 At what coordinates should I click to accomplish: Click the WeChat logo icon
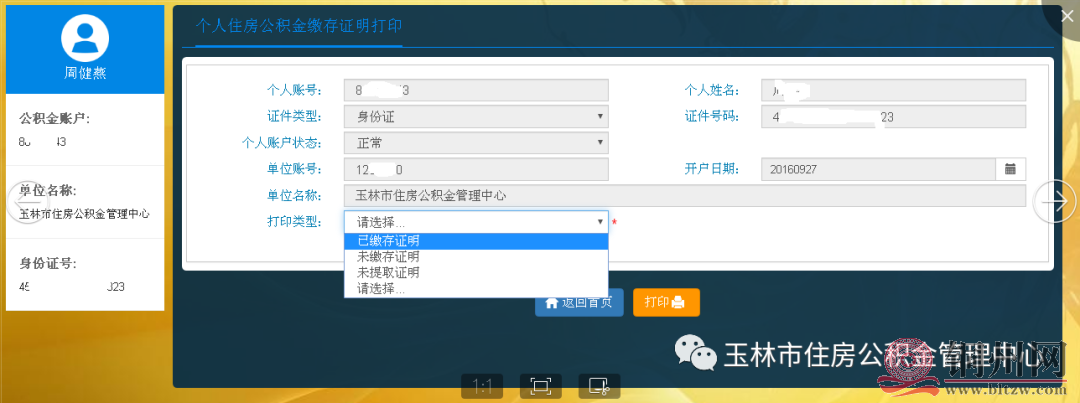(x=696, y=350)
